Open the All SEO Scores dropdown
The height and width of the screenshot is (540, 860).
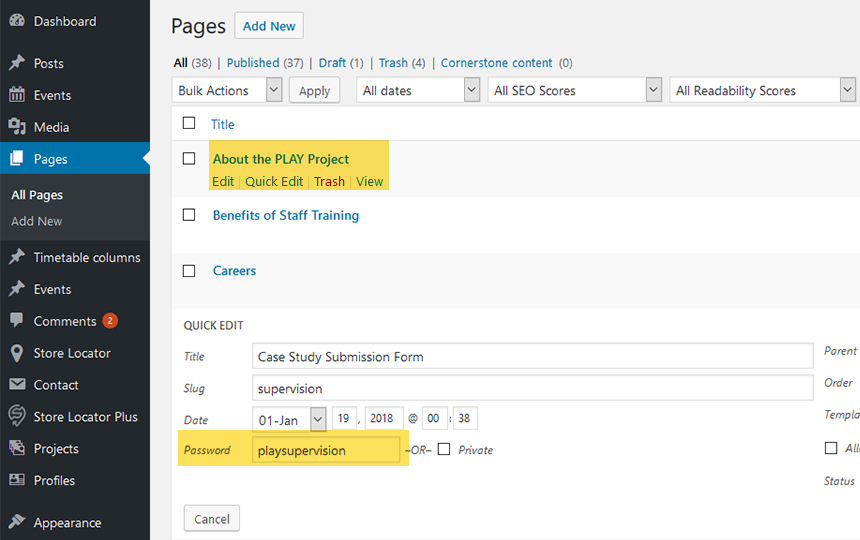point(575,90)
